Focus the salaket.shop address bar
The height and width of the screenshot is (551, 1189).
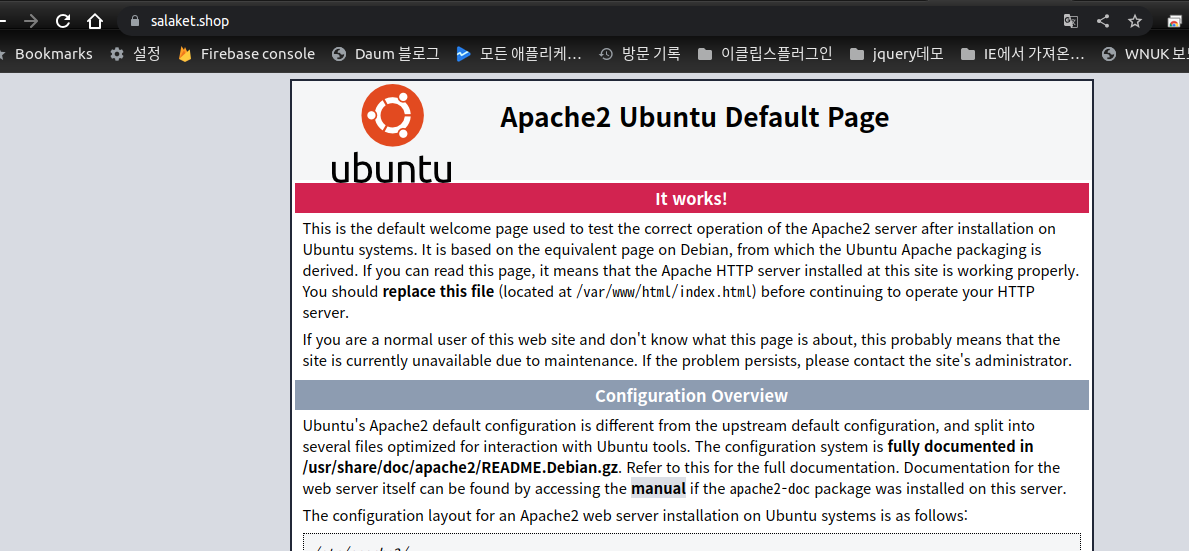591,21
